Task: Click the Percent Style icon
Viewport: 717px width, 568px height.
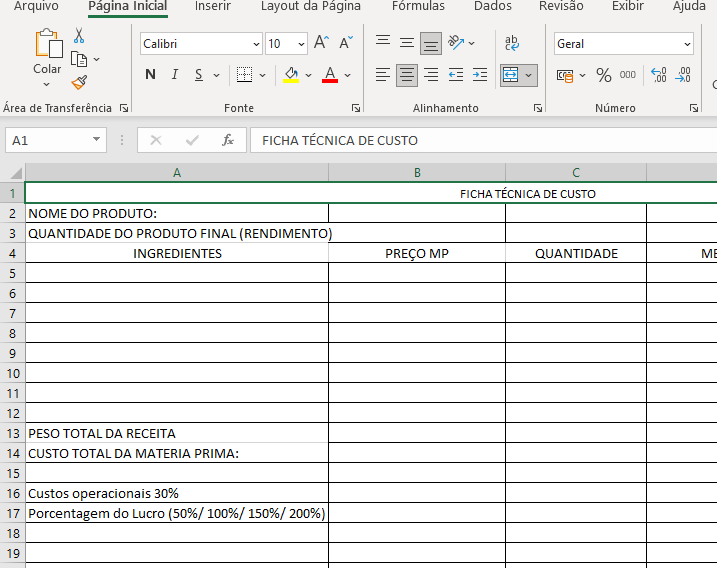Action: [x=603, y=75]
